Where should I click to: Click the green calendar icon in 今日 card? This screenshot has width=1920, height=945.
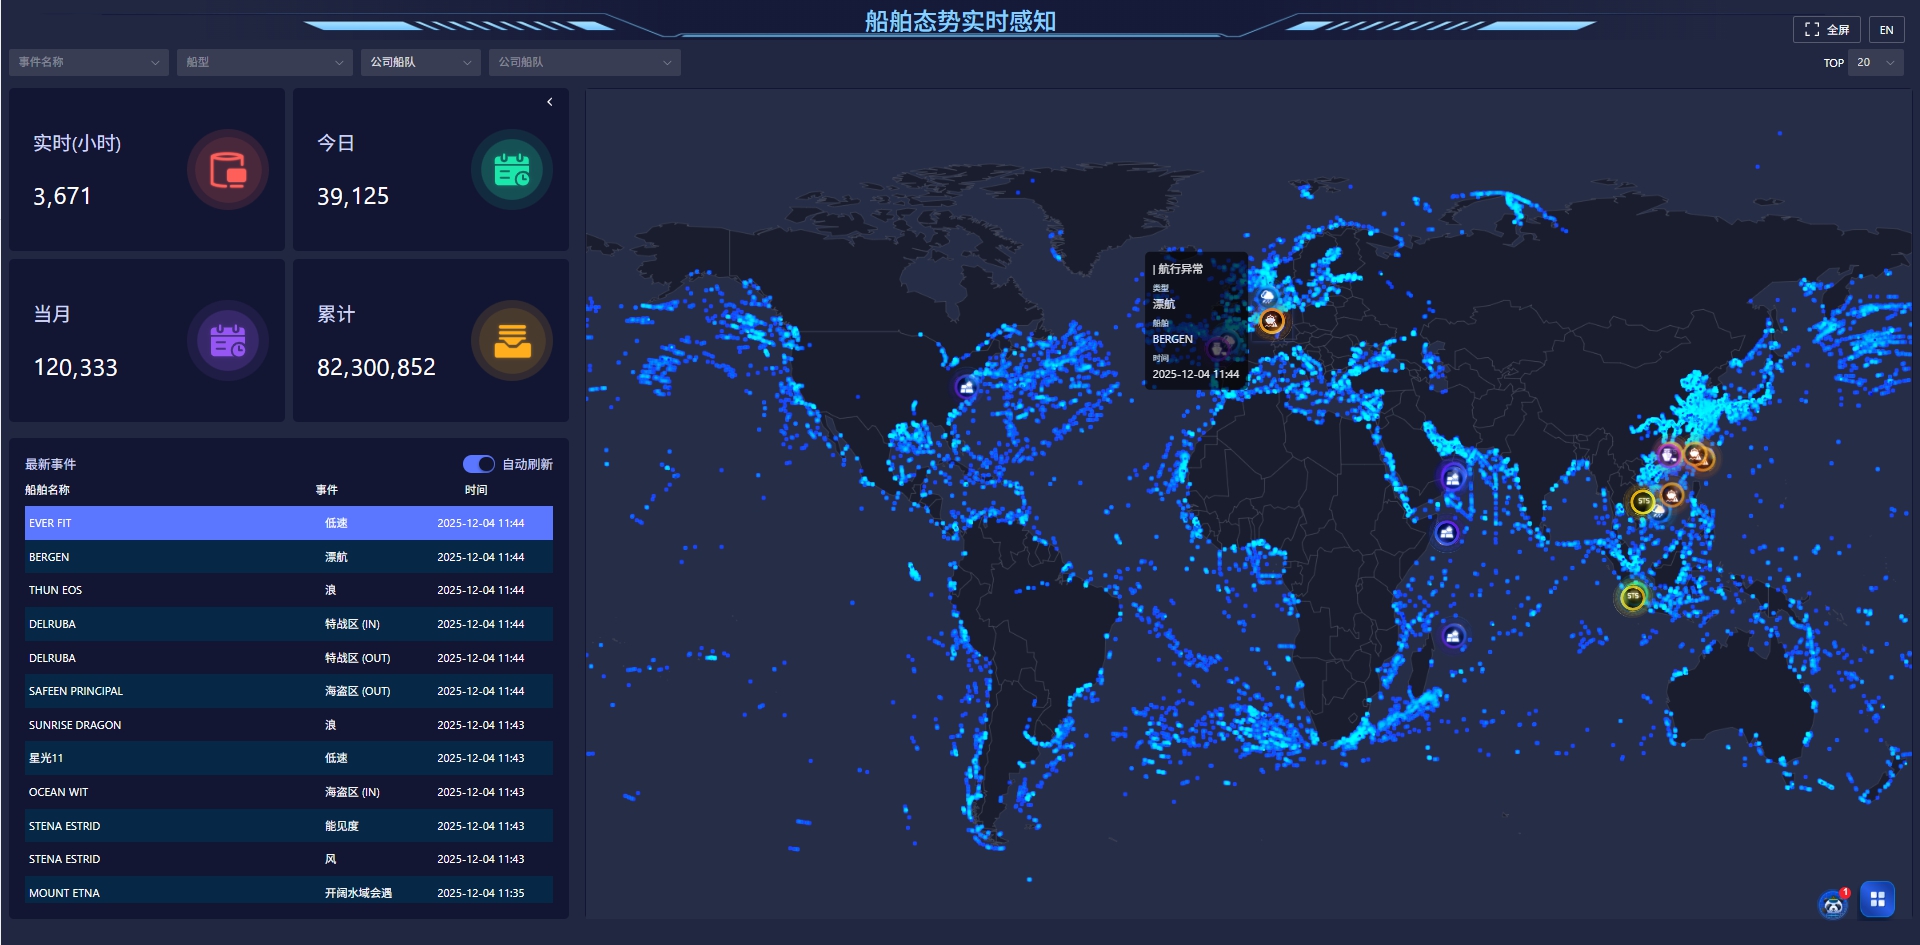tap(511, 170)
